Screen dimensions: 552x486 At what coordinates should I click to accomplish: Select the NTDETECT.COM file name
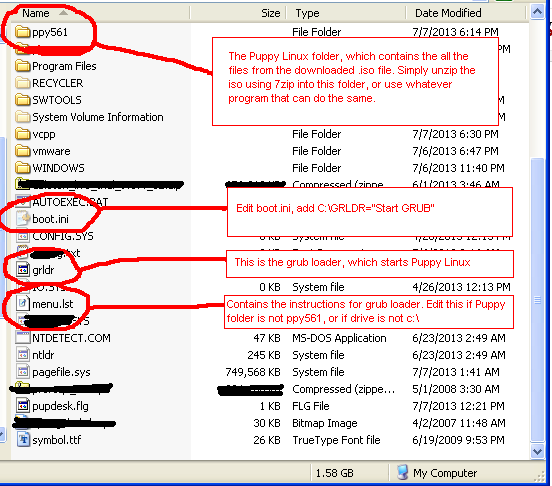pyautogui.click(x=71, y=338)
